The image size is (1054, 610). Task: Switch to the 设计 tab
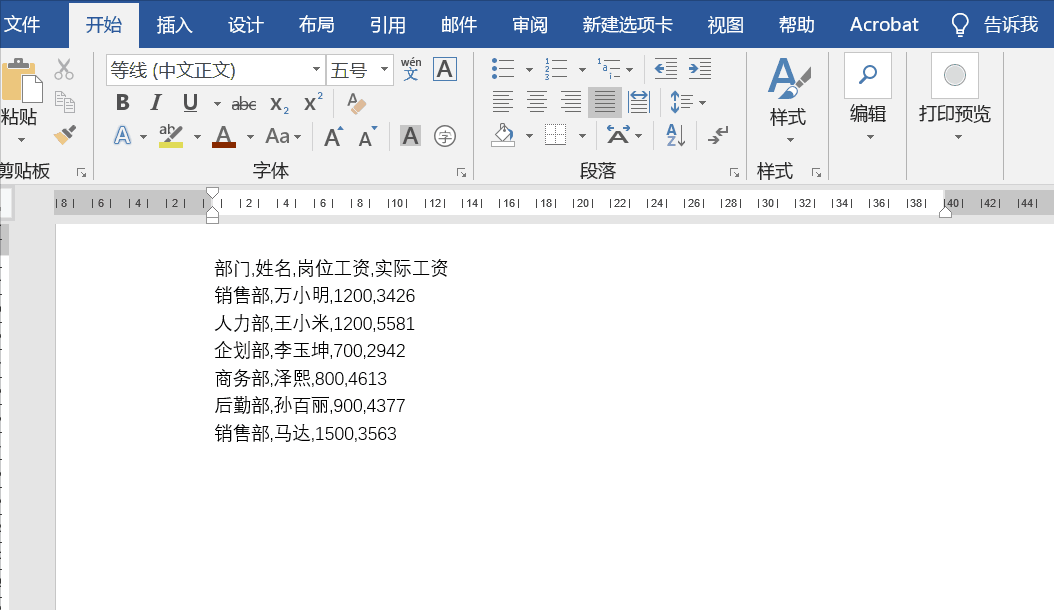245,25
